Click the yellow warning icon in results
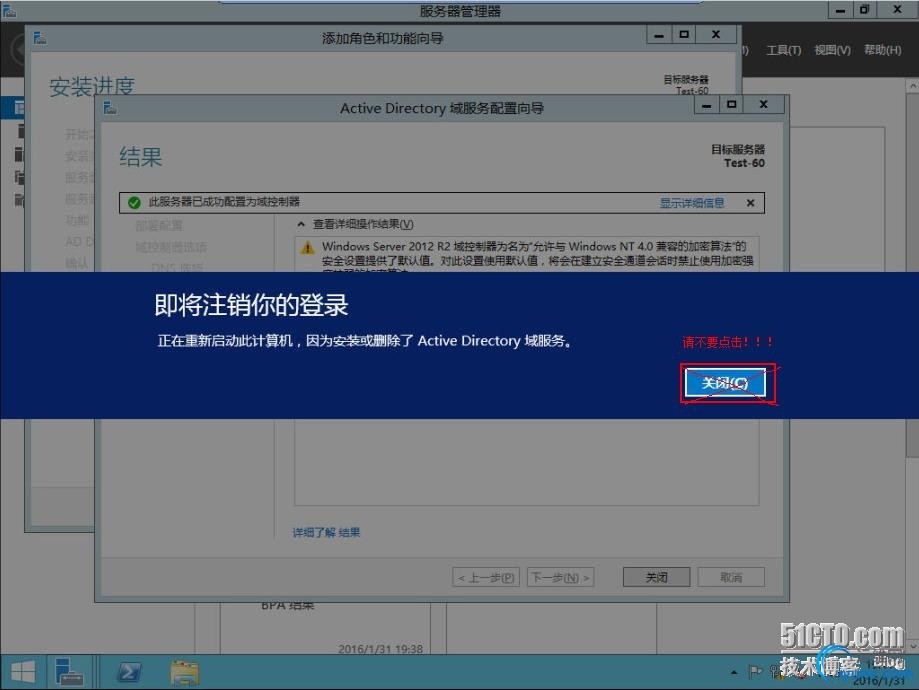Viewport: 919px width, 690px height. 307,248
